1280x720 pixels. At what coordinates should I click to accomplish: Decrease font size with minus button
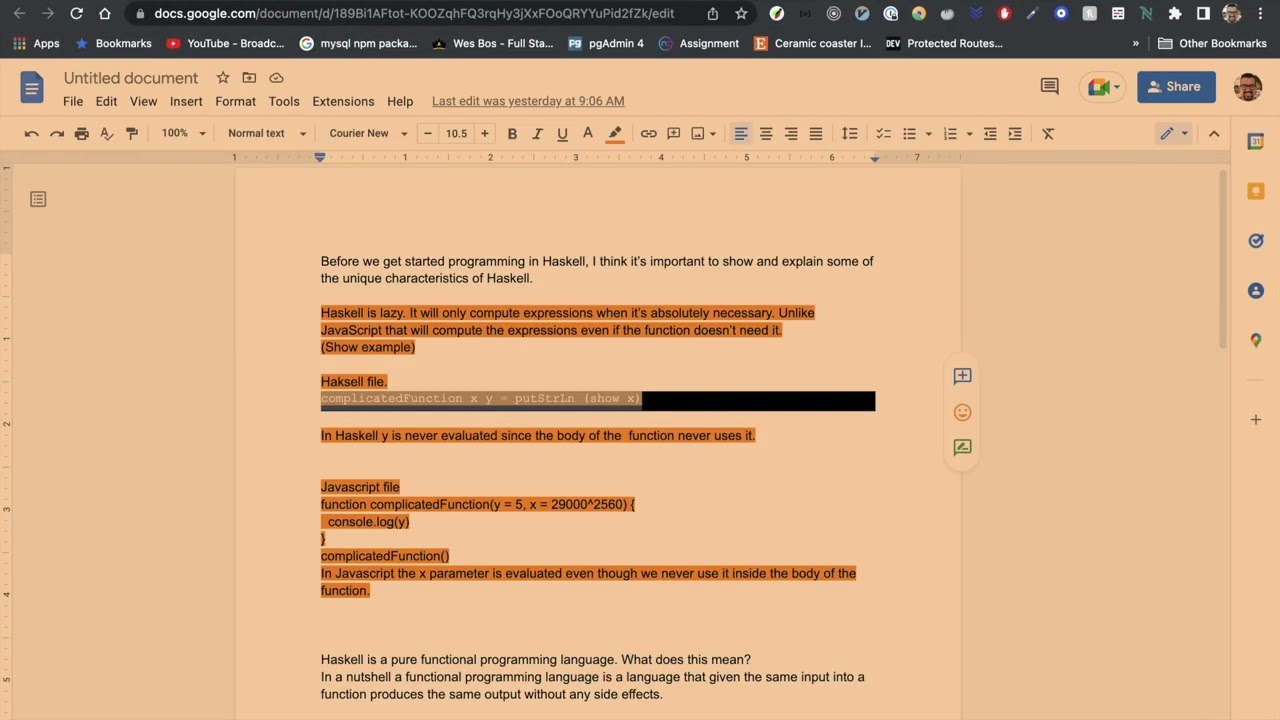click(x=428, y=133)
